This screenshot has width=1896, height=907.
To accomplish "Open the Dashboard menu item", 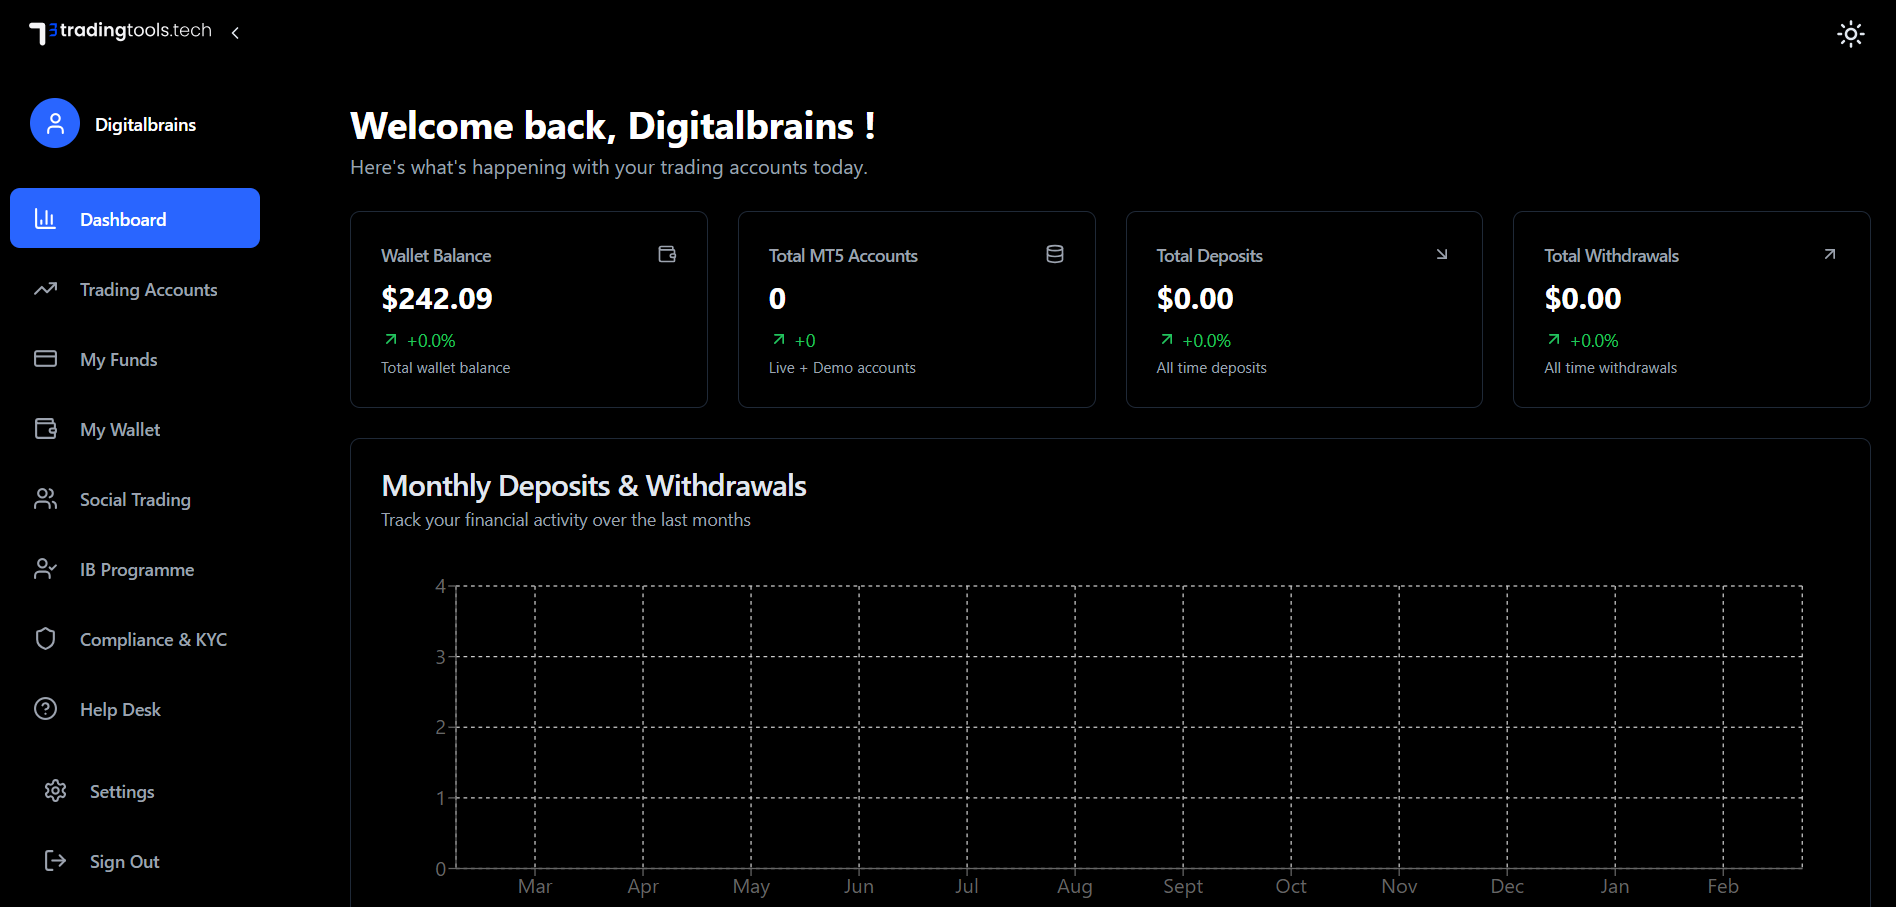I will pos(135,218).
